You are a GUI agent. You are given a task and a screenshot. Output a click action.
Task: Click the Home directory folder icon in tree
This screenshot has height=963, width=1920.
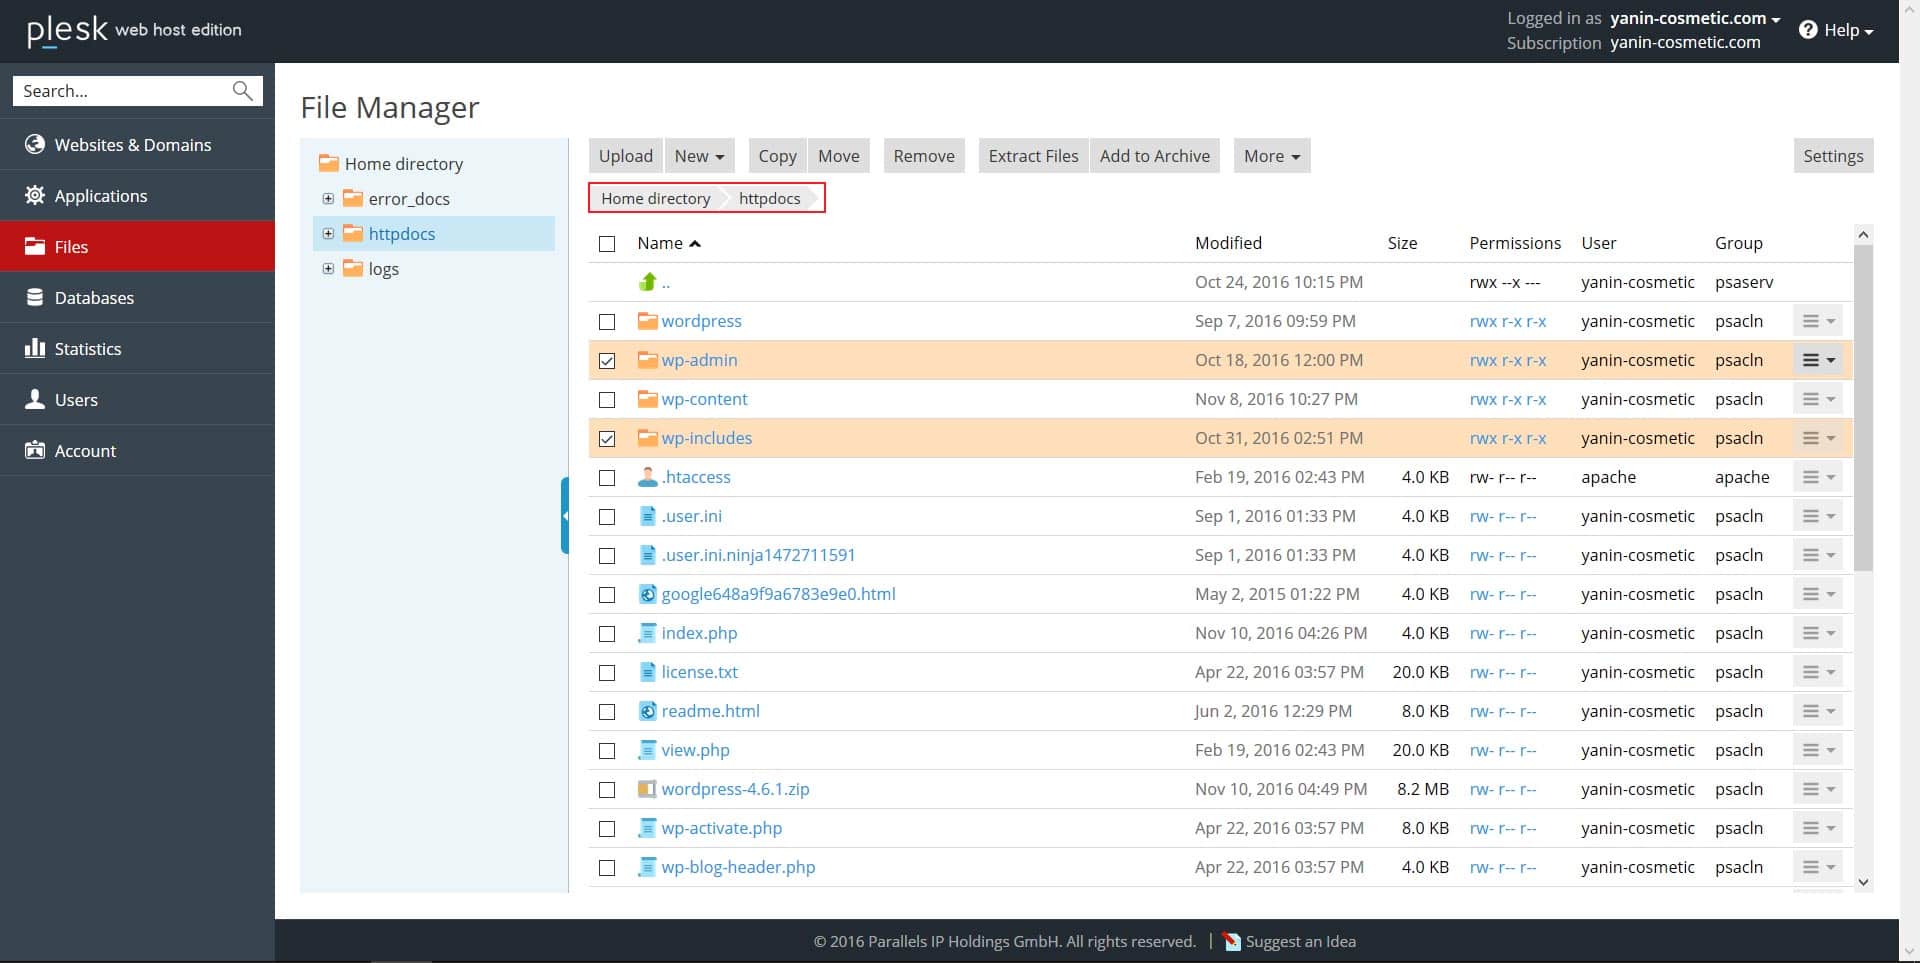[x=328, y=163]
